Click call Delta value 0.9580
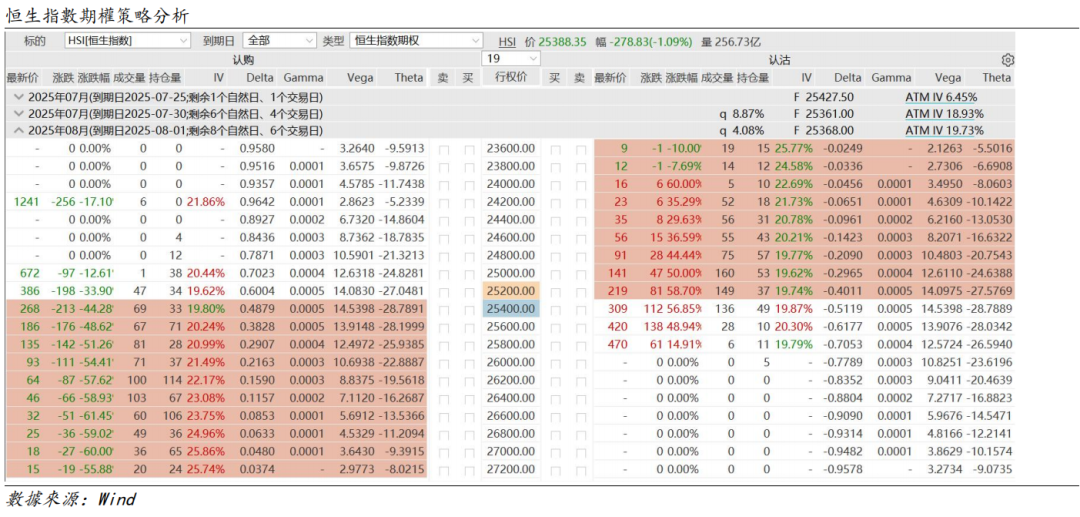This screenshot has width=1080, height=517. pos(255,149)
